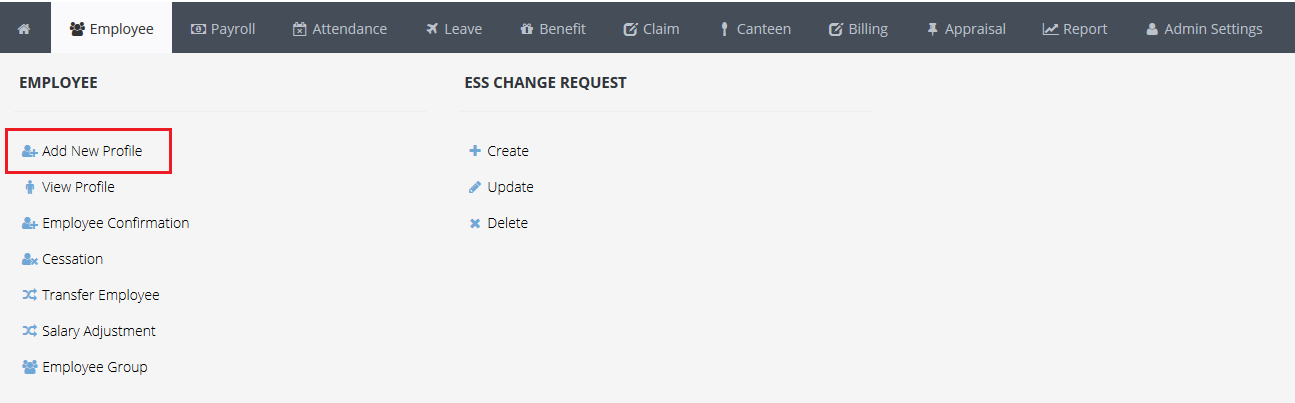Click the home icon in the navigation bar
The image size is (1295, 403).
[24, 29]
